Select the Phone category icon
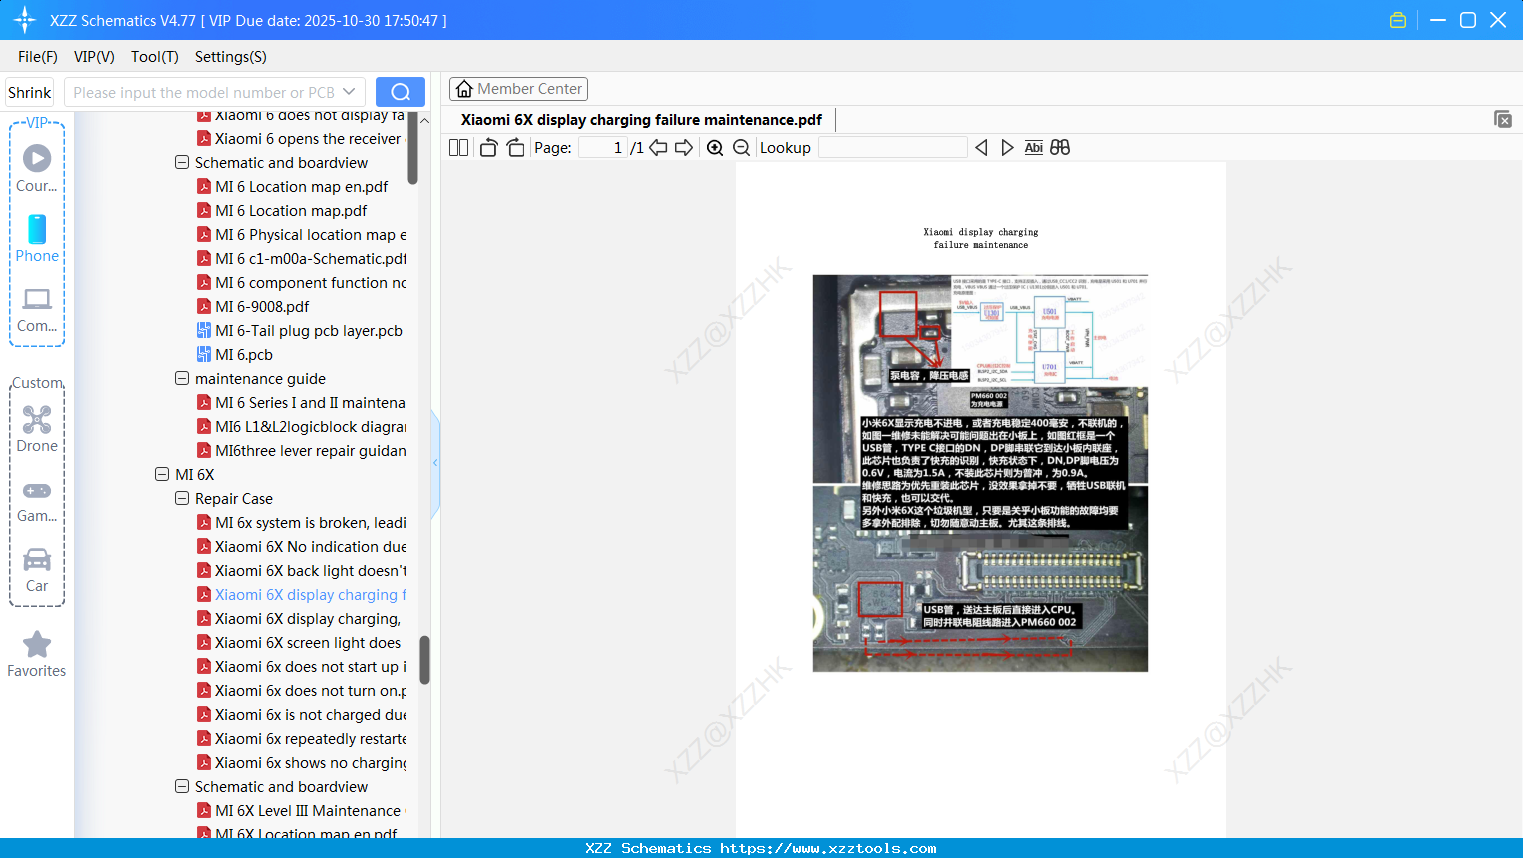Viewport: 1523px width, 858px height. click(x=37, y=238)
